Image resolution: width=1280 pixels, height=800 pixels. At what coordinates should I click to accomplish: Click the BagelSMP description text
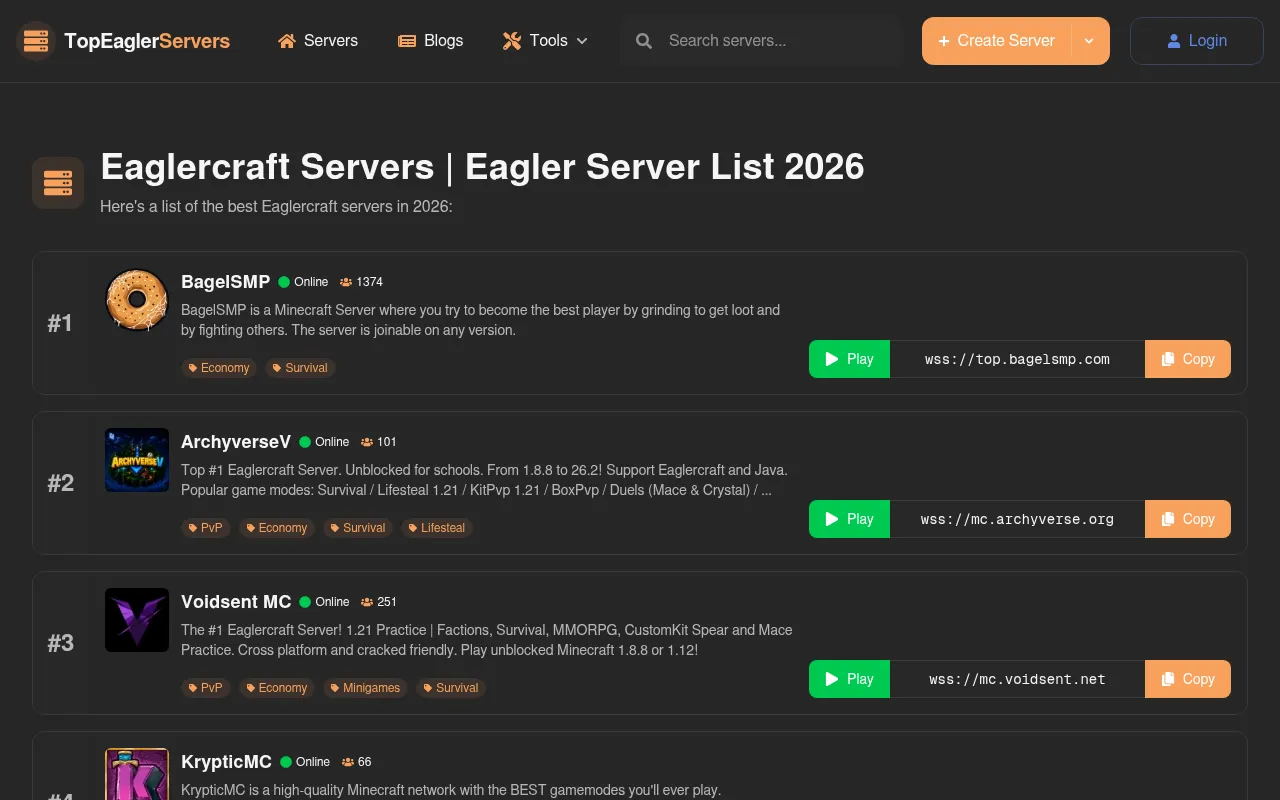[x=480, y=320]
